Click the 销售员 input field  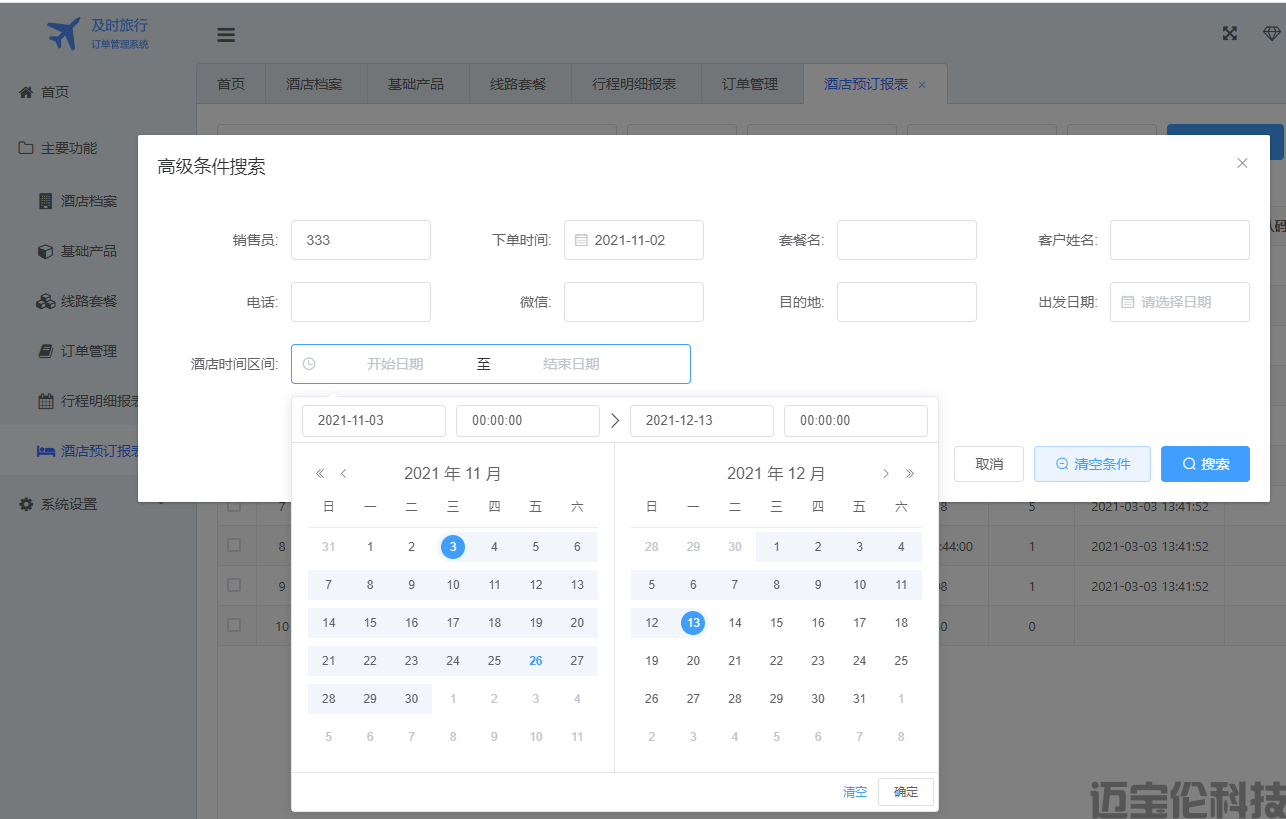361,240
